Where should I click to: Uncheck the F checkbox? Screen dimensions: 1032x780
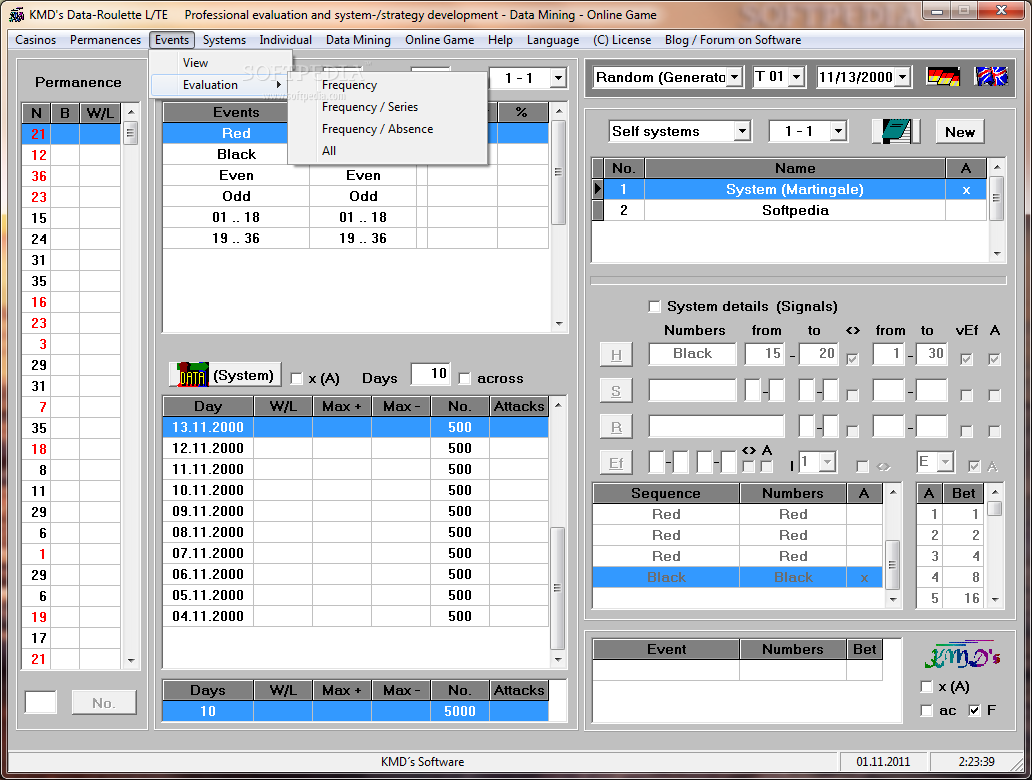[x=975, y=710]
